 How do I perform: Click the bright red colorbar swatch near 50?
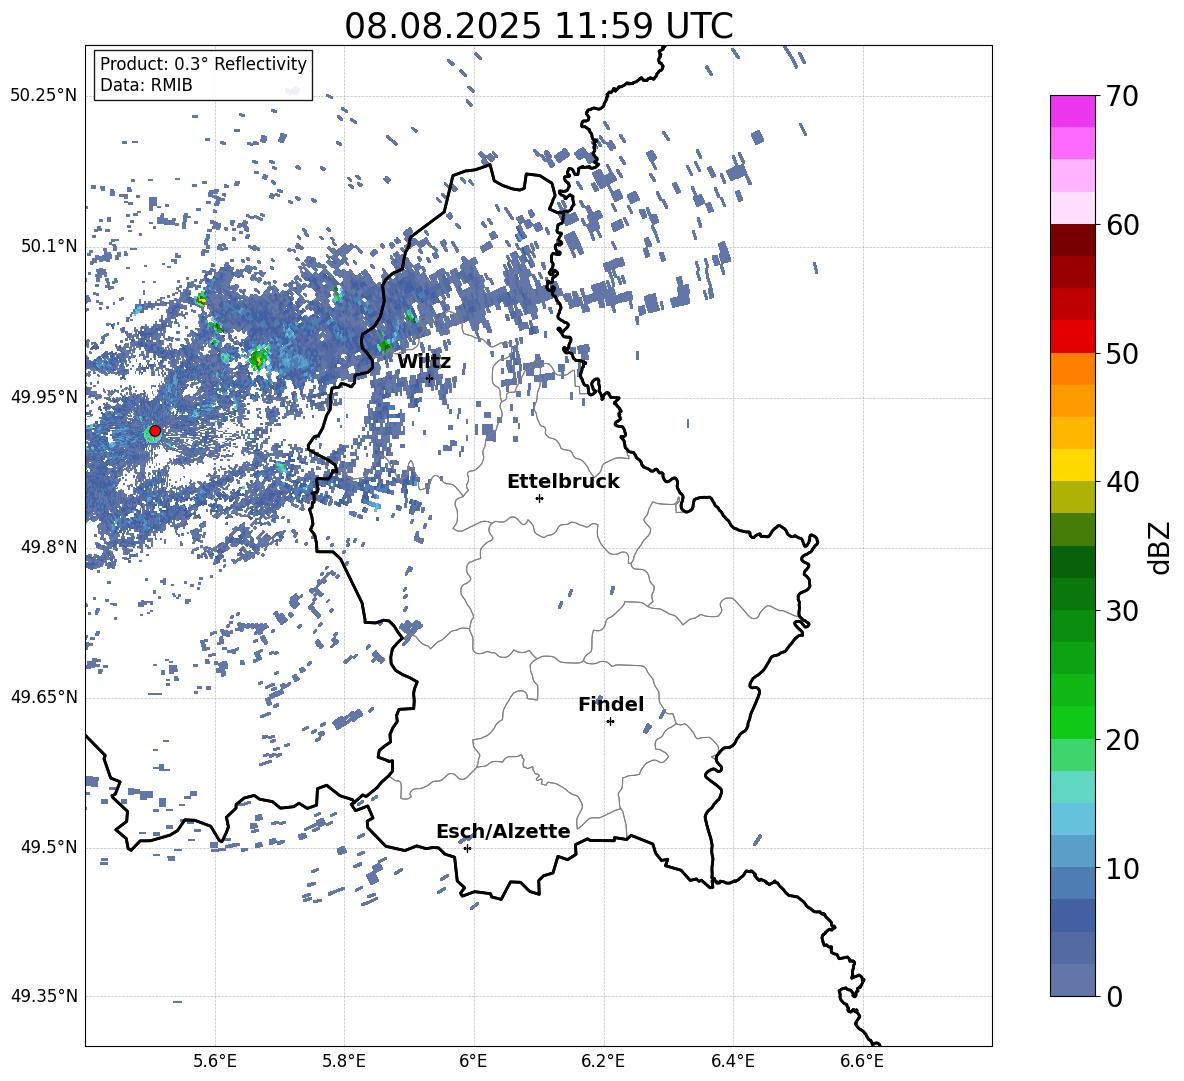tap(1073, 337)
